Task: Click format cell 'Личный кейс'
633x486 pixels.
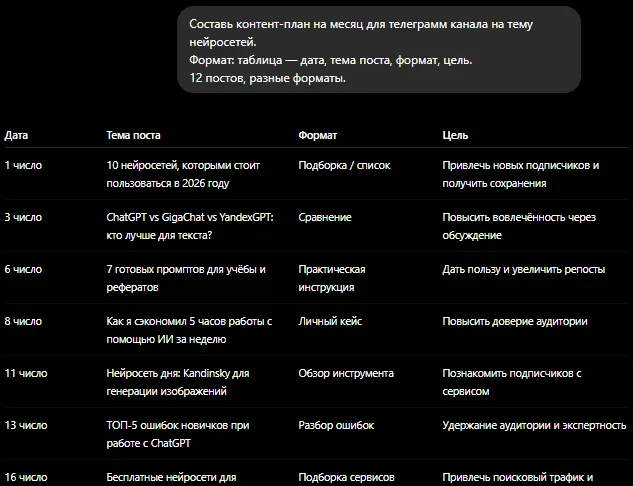Action: click(330, 321)
